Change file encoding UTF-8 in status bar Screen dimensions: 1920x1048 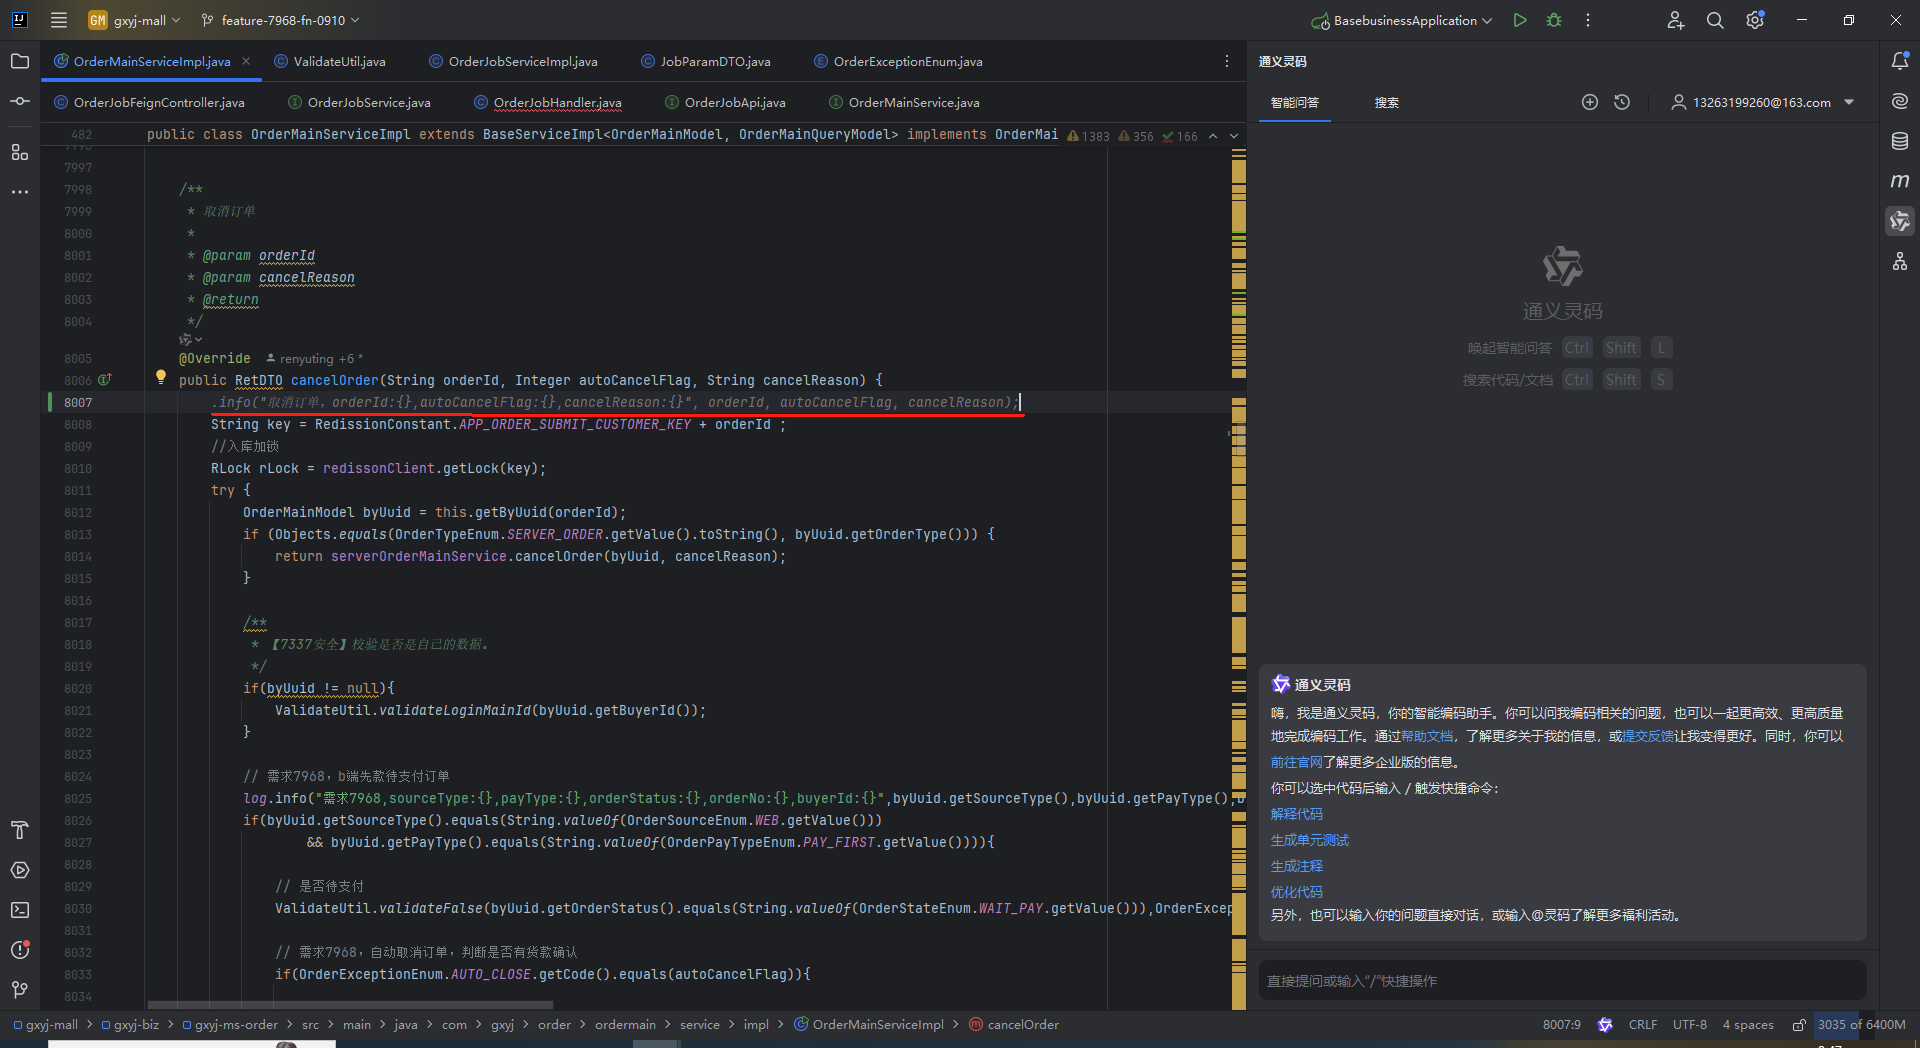pyautogui.click(x=1690, y=1025)
